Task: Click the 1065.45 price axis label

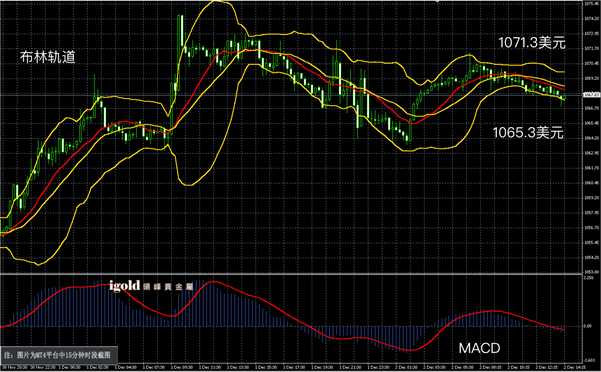Action: point(591,123)
